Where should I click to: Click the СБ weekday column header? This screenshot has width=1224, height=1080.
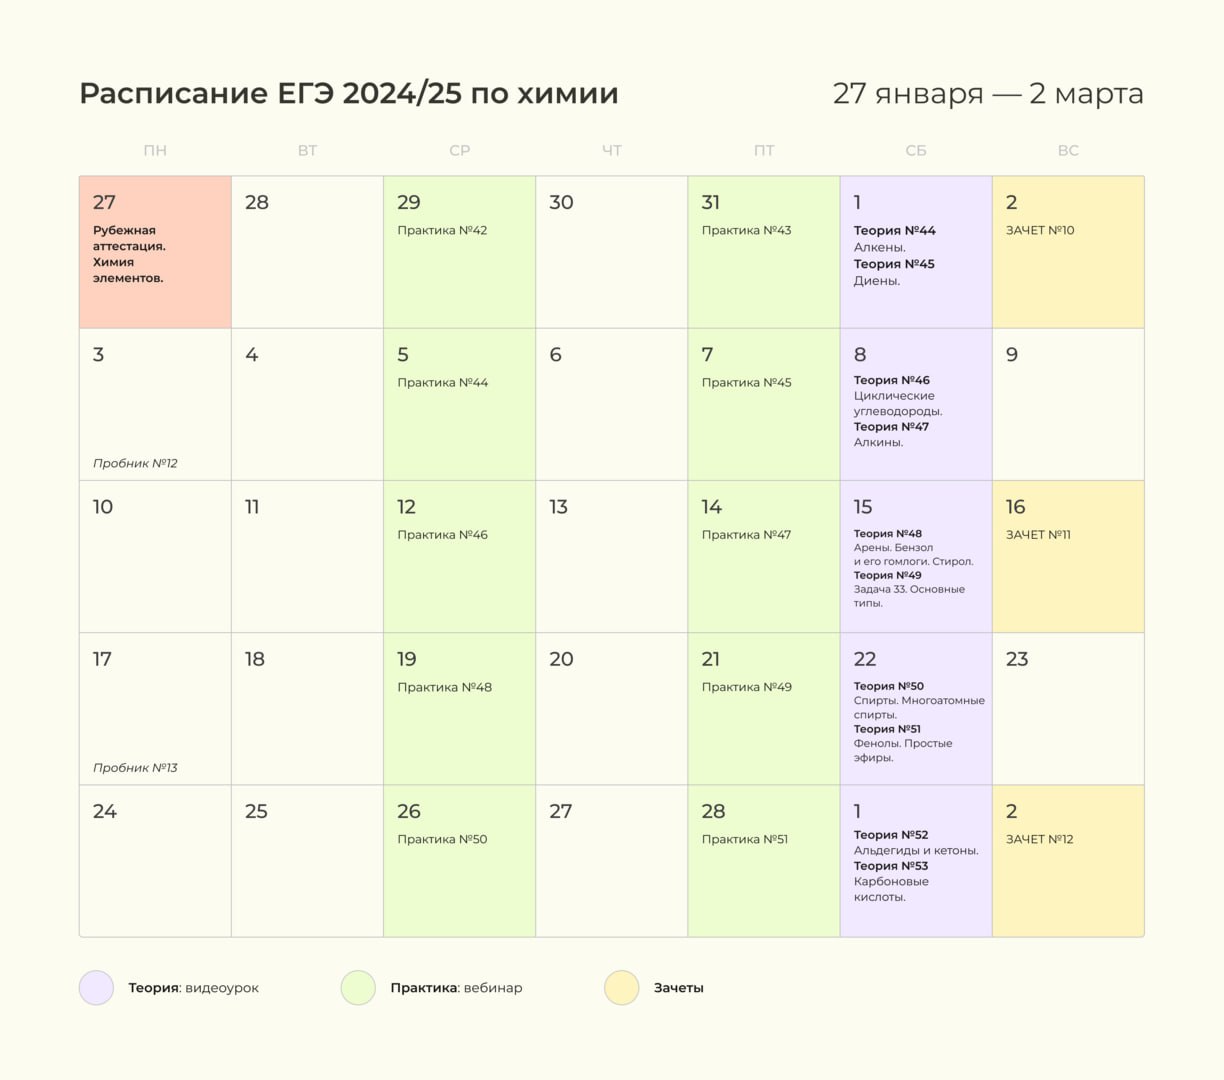point(916,151)
